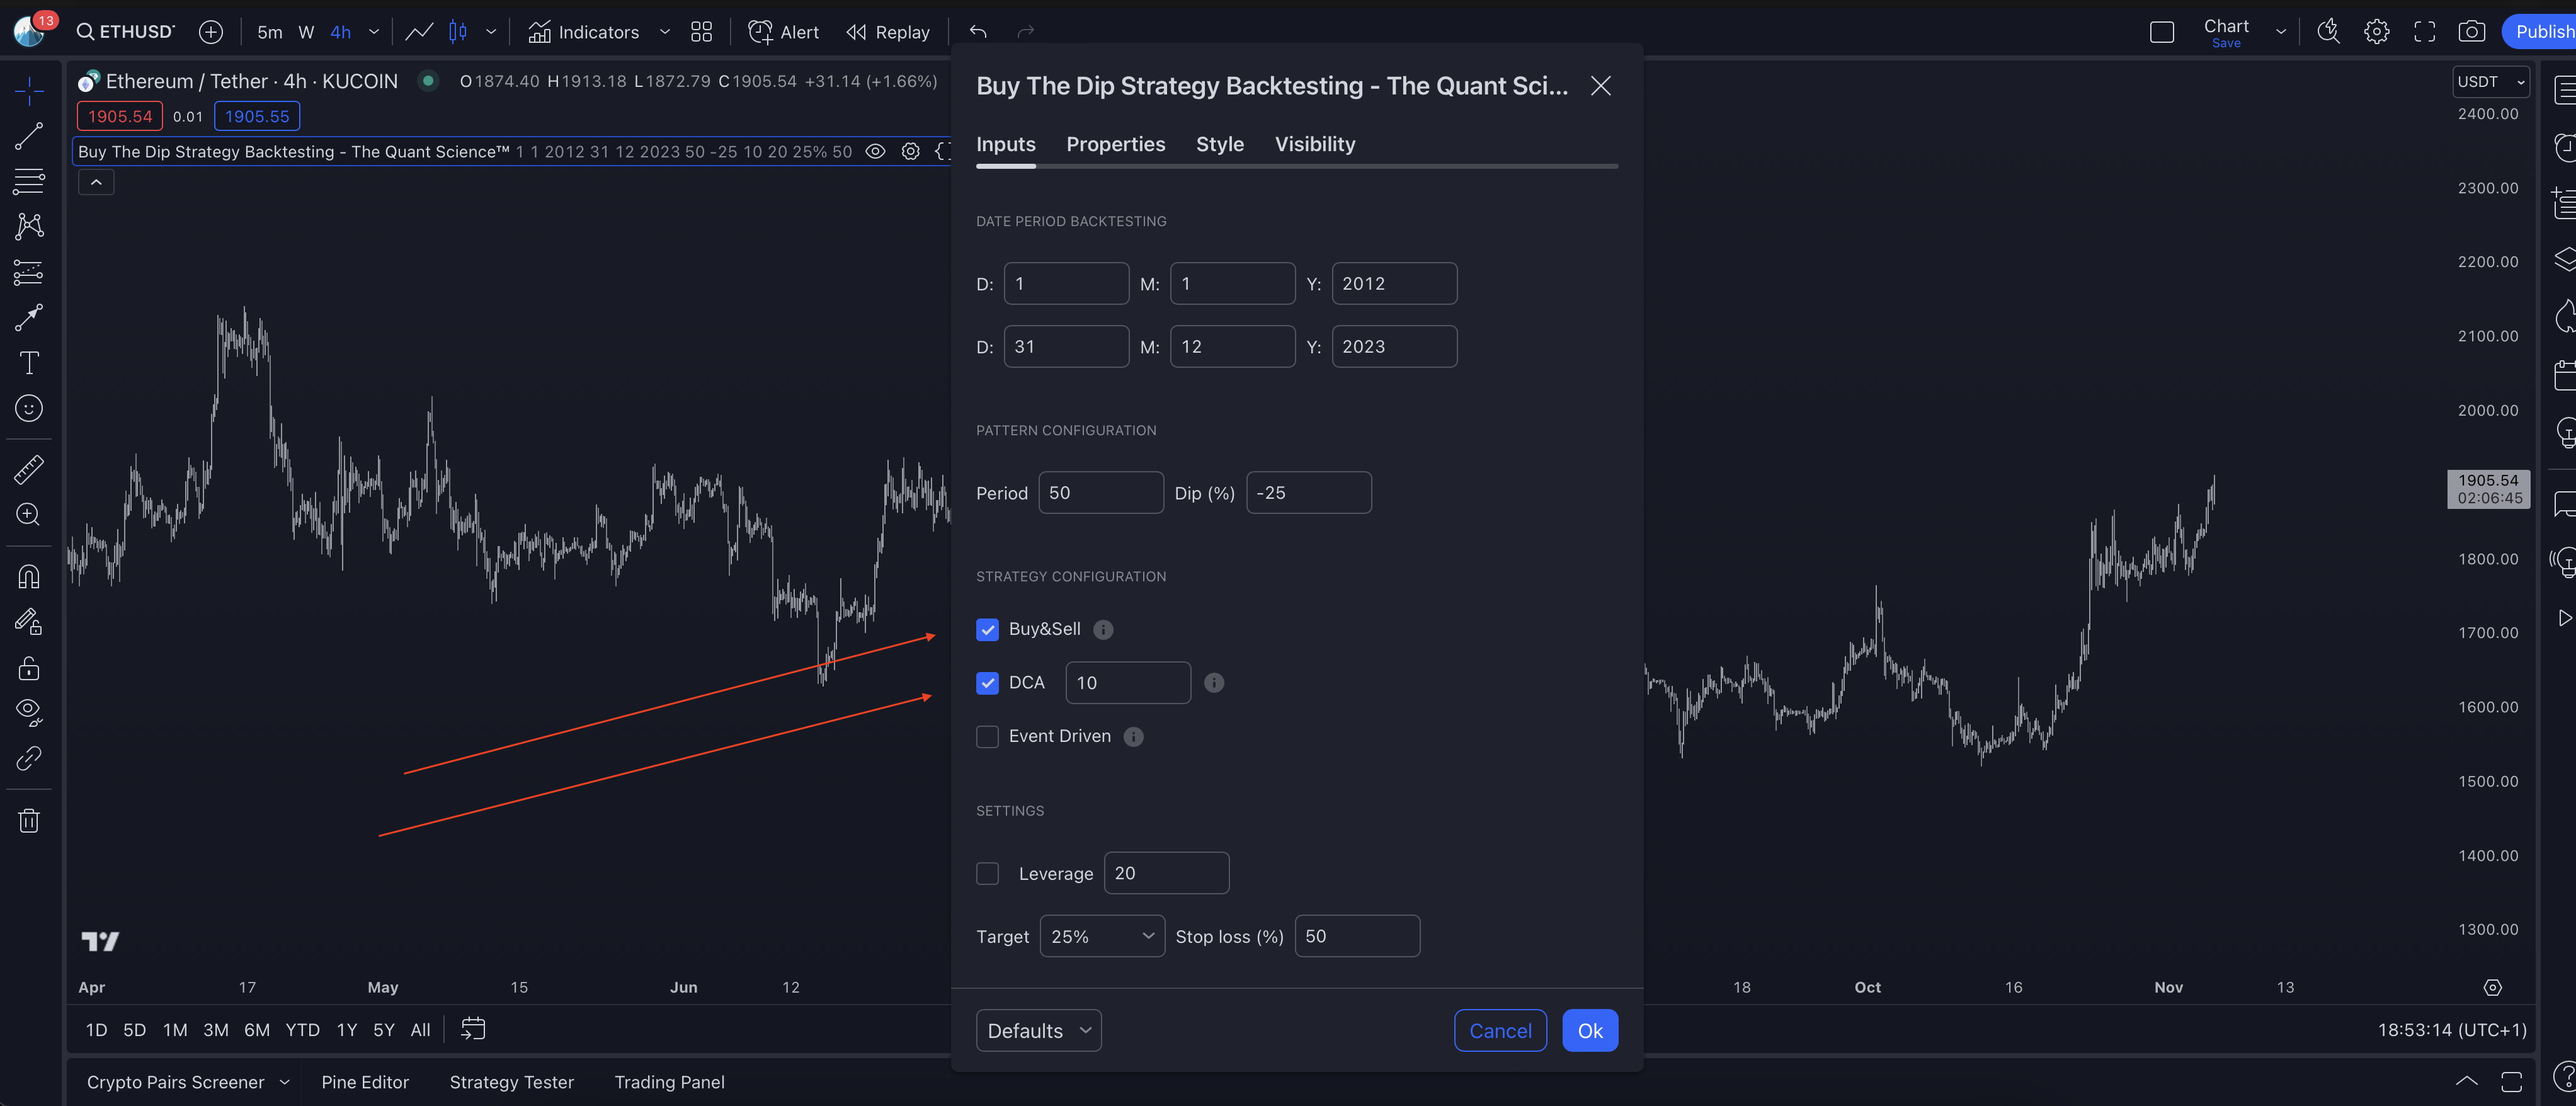Select the Text tool in sidebar
The height and width of the screenshot is (1106, 2576).
[x=29, y=363]
